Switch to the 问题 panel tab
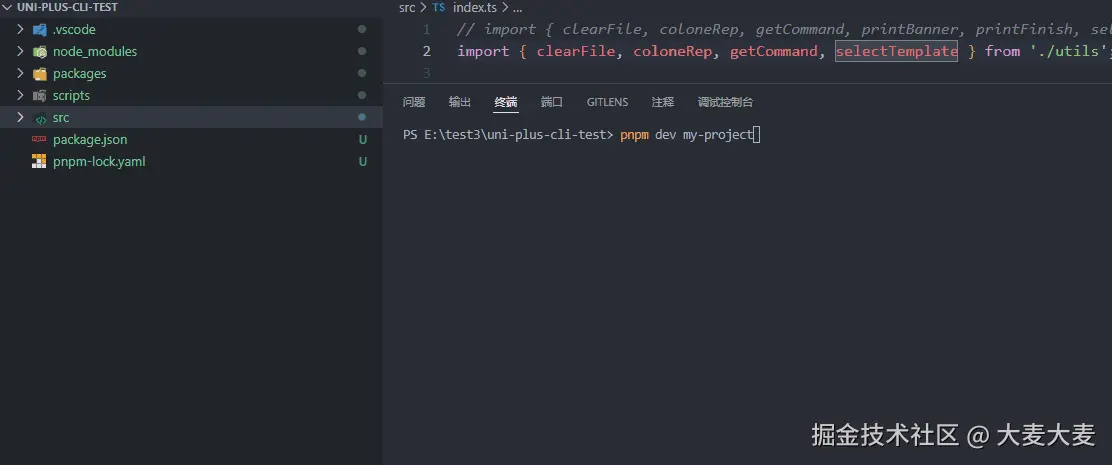Screen dimensions: 1112x465 413,102
